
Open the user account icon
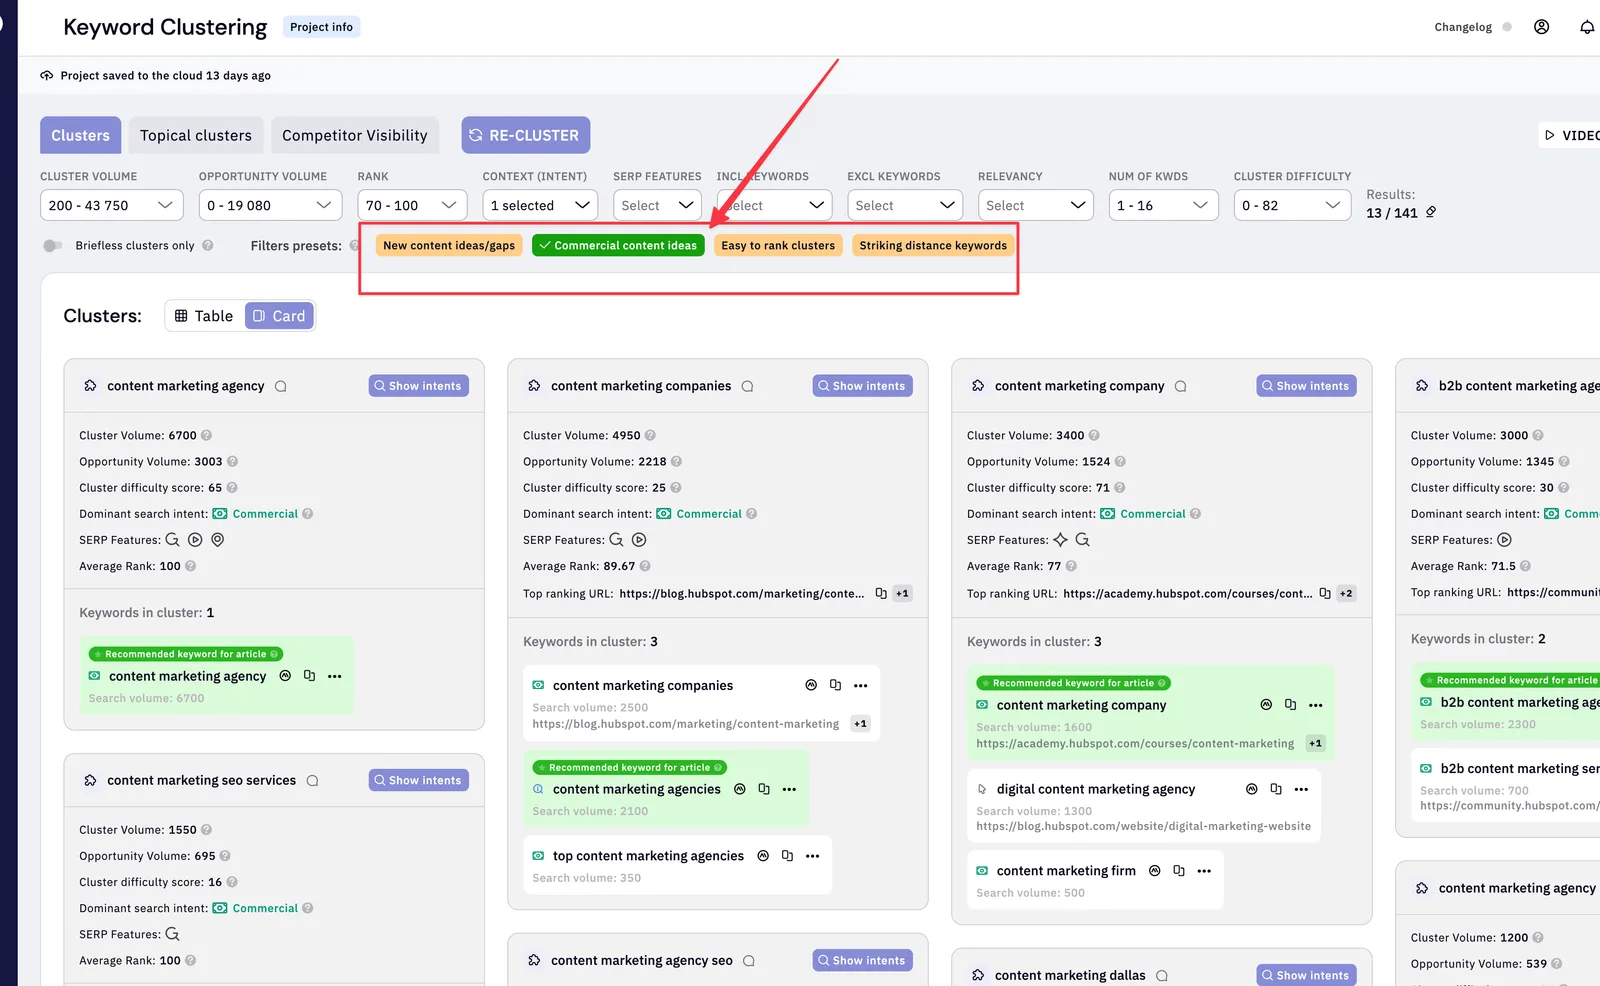coord(1541,27)
